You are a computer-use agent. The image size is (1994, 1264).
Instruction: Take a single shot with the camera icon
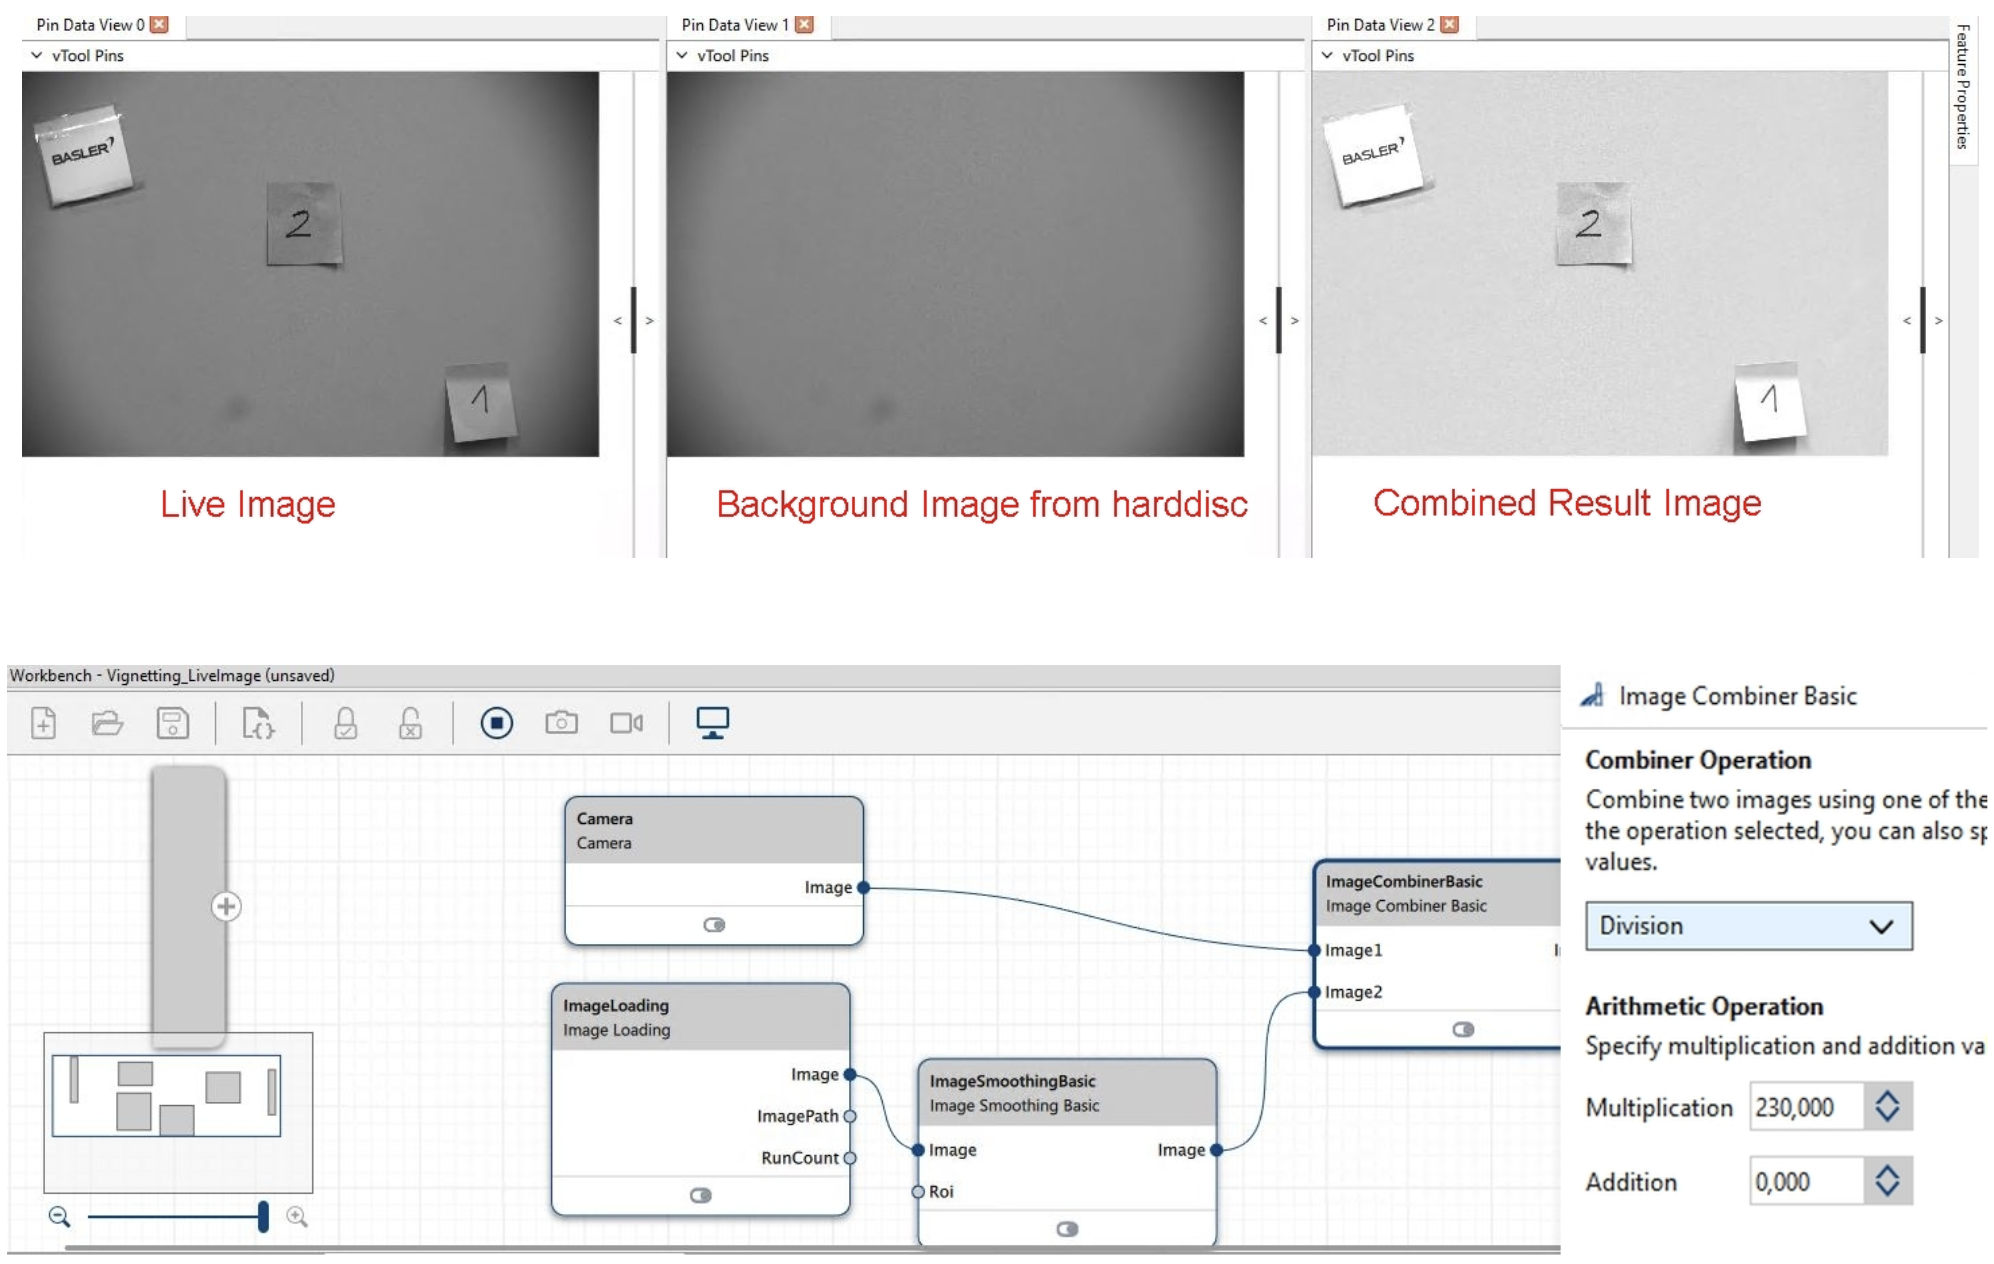[562, 722]
